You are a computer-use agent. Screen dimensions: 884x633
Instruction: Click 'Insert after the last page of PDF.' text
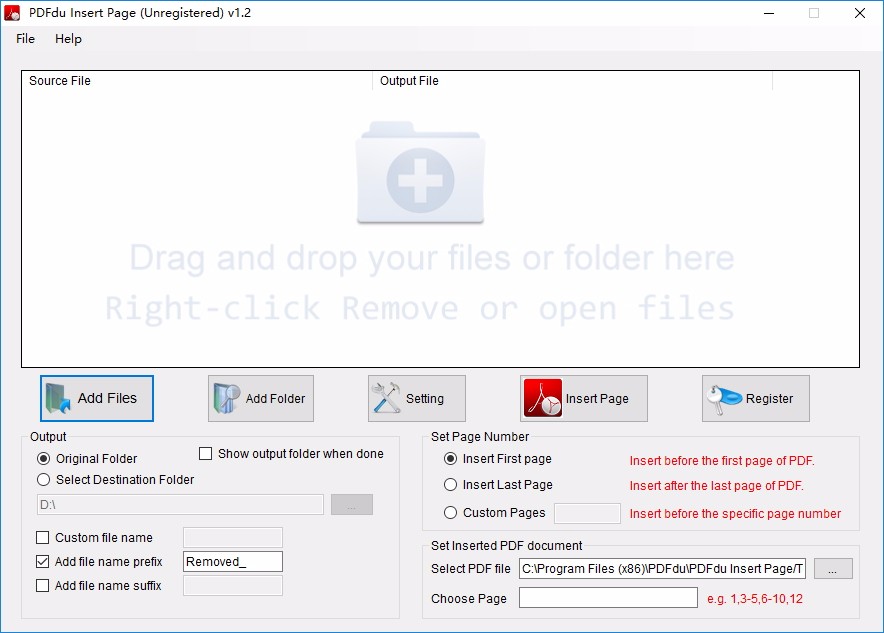click(717, 485)
